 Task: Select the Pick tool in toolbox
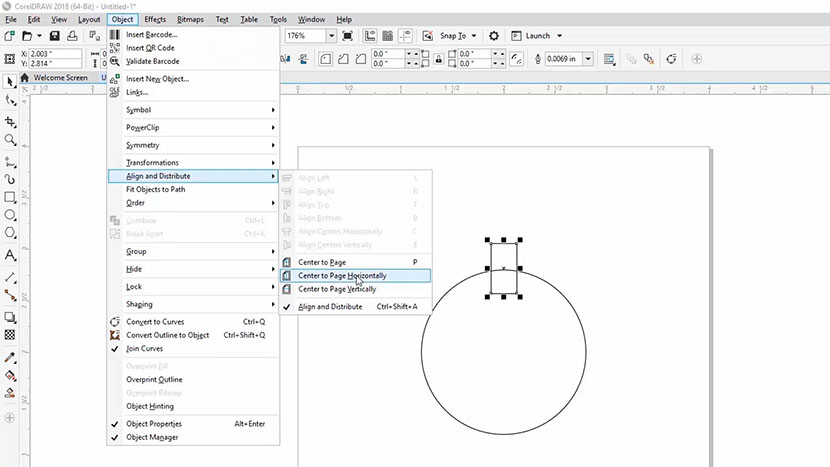click(10, 82)
